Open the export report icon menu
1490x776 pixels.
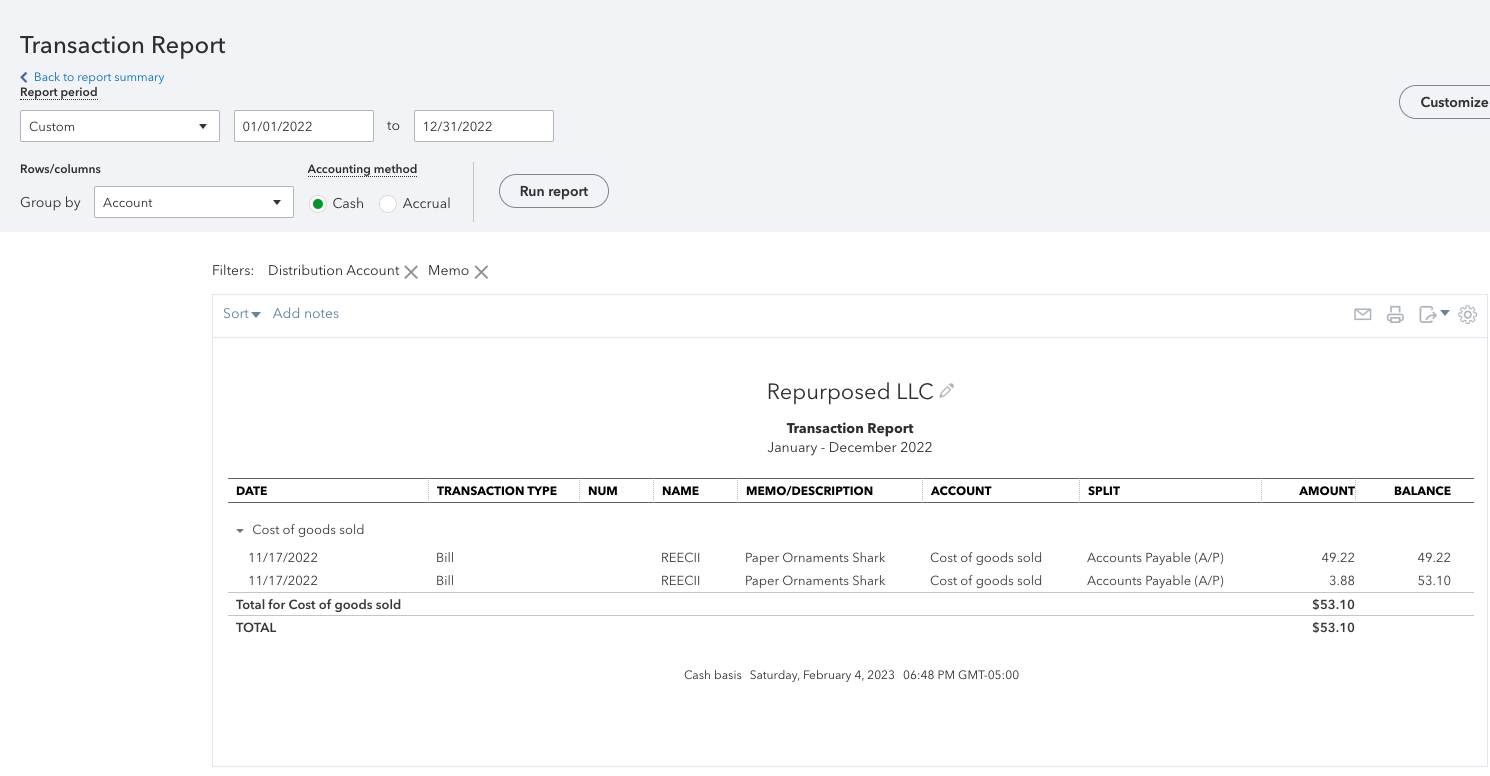pyautogui.click(x=1433, y=314)
